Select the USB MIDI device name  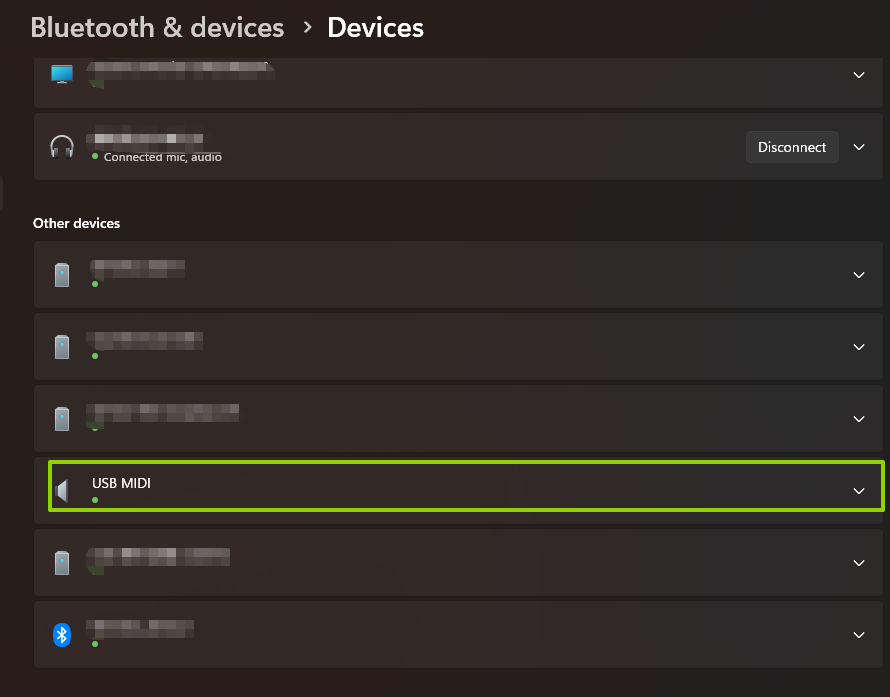[x=122, y=484]
